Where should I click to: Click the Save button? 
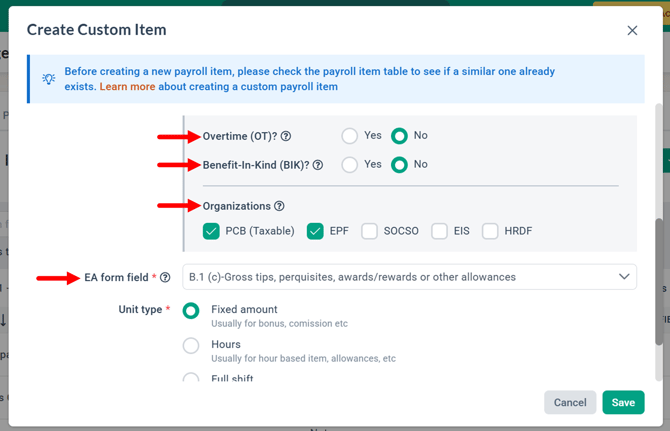pos(623,402)
